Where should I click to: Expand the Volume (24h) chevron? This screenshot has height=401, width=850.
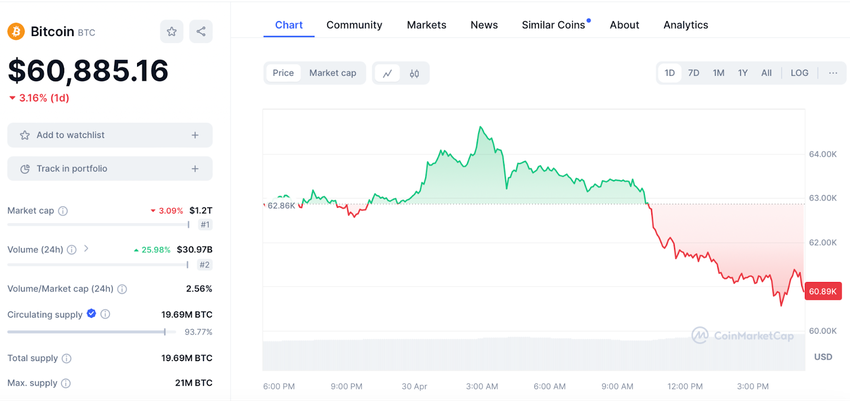(x=86, y=248)
